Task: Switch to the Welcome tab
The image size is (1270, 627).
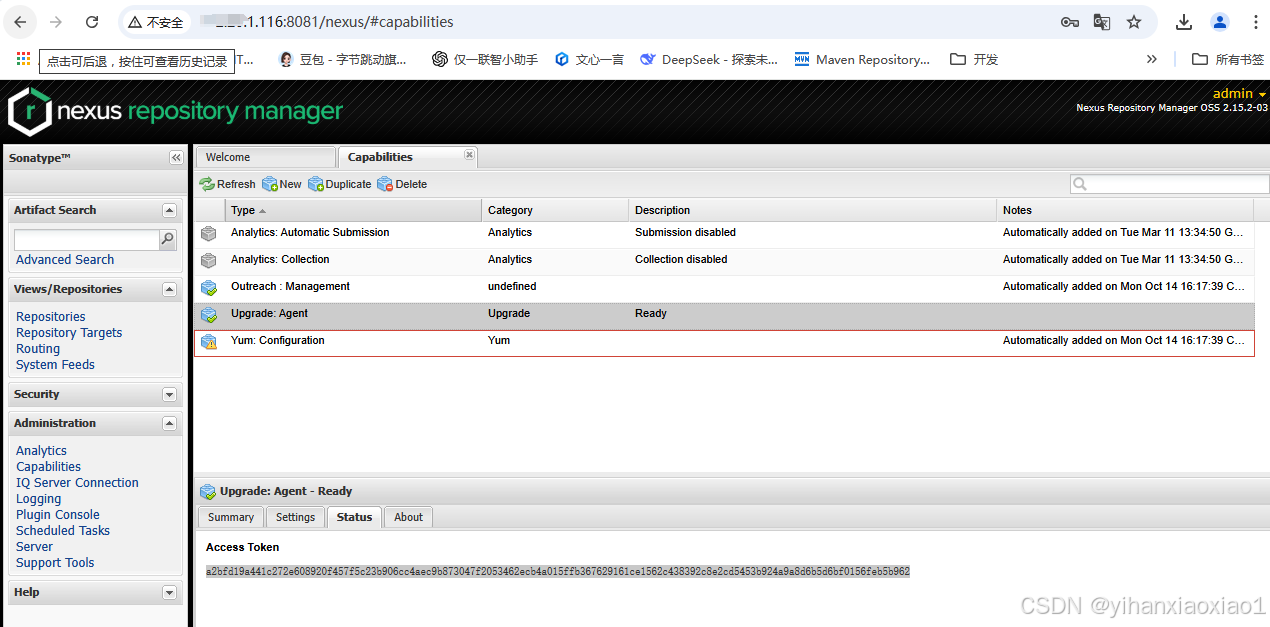Action: pos(265,157)
